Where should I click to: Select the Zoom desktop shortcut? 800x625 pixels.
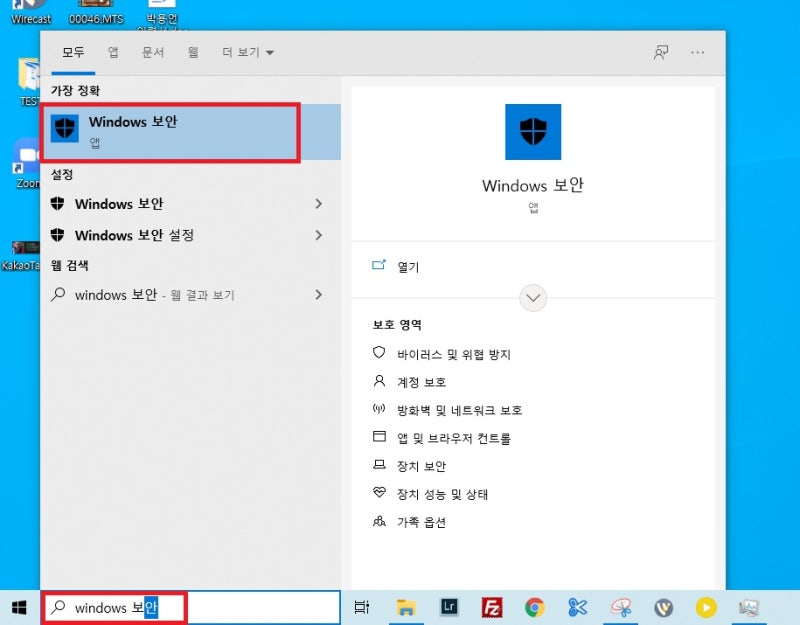(x=27, y=163)
